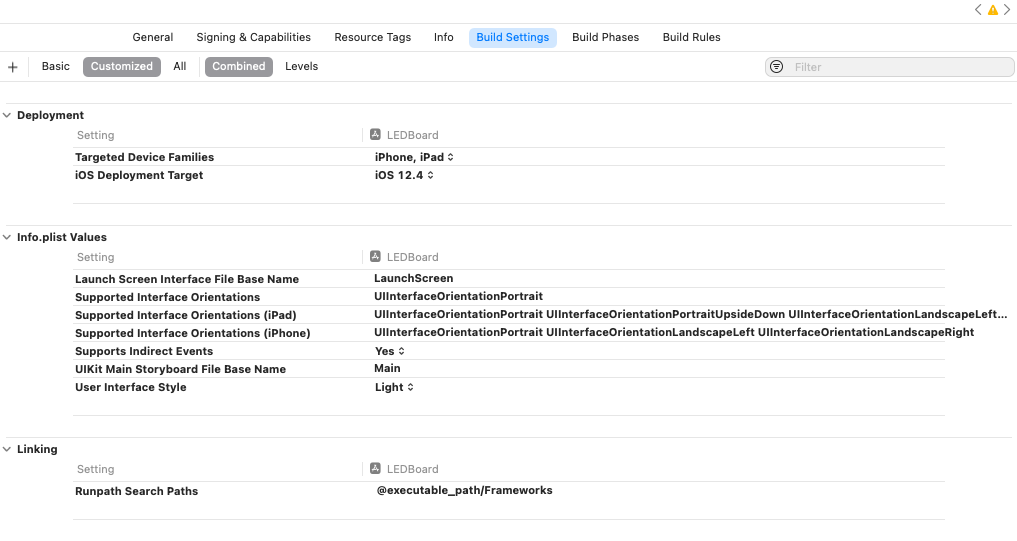Open the Info tab
Viewport: 1017px width, 541px height.
[x=444, y=37]
